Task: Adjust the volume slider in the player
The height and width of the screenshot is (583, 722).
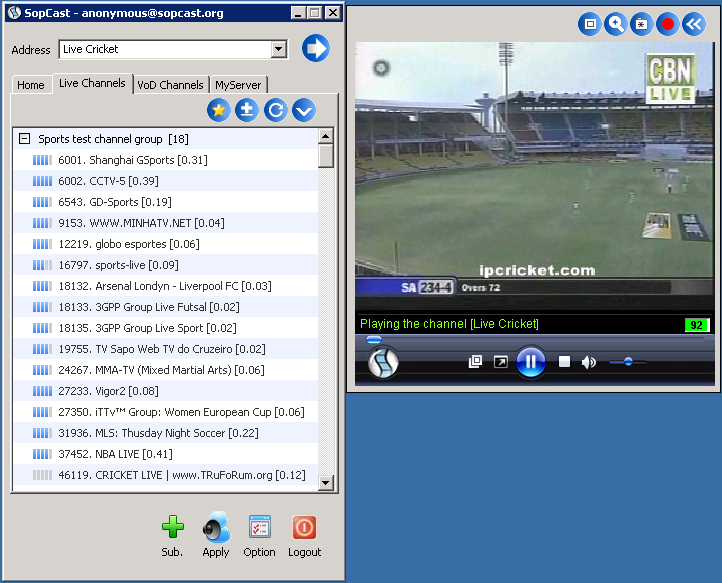Action: pyautogui.click(x=627, y=362)
